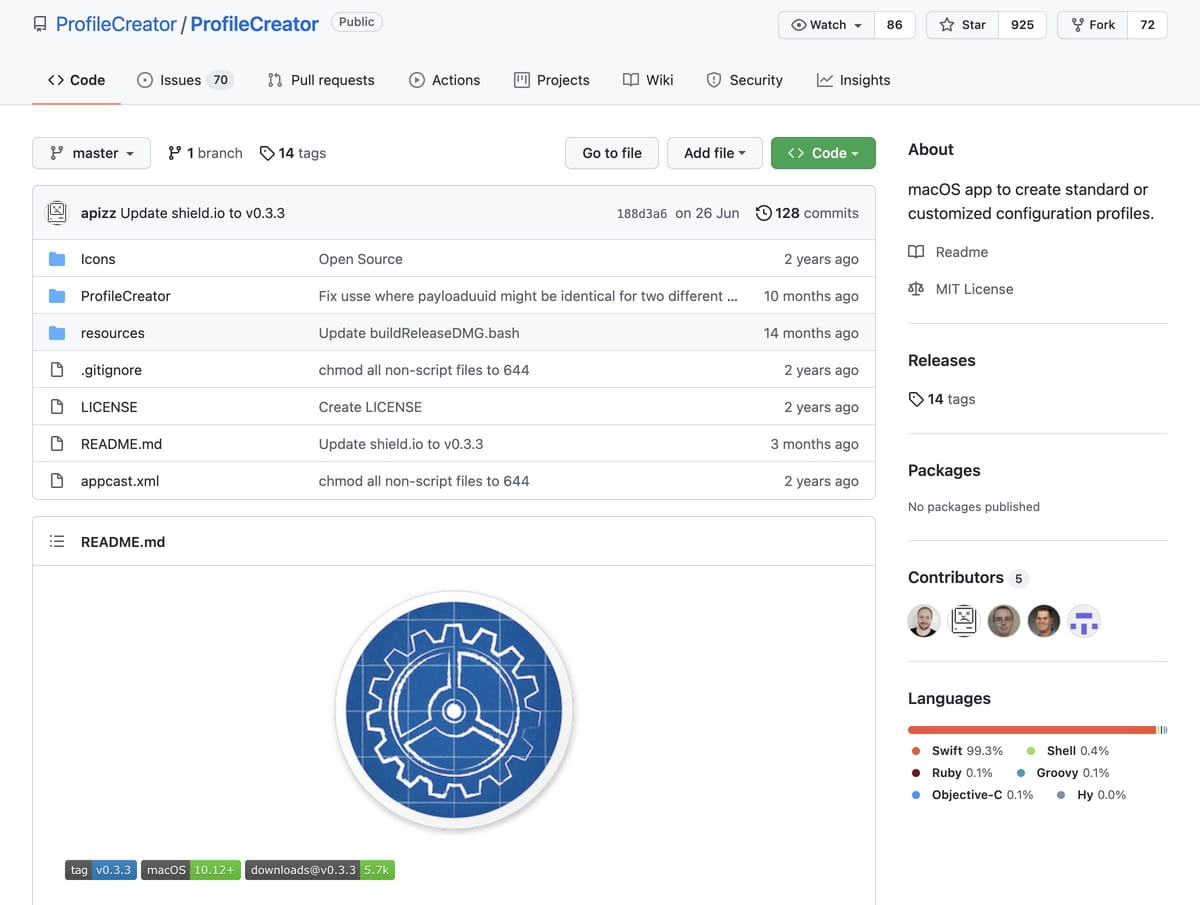
Task: Click the appcast.xml file icon
Action: coord(57,481)
